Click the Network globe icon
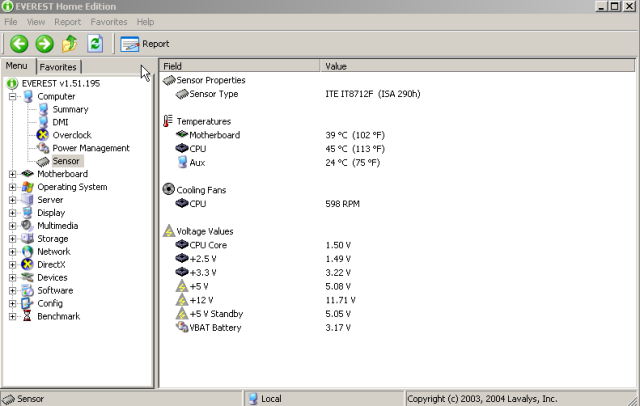The height and width of the screenshot is (406, 640). click(27, 252)
